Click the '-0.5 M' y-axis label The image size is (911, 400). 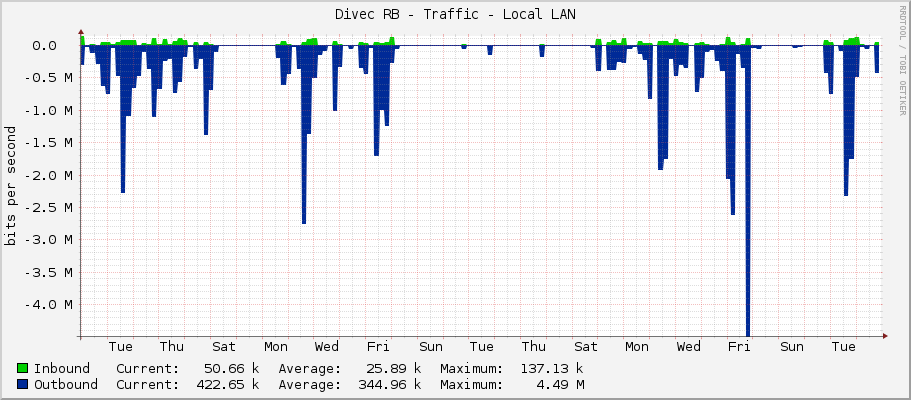point(48,78)
